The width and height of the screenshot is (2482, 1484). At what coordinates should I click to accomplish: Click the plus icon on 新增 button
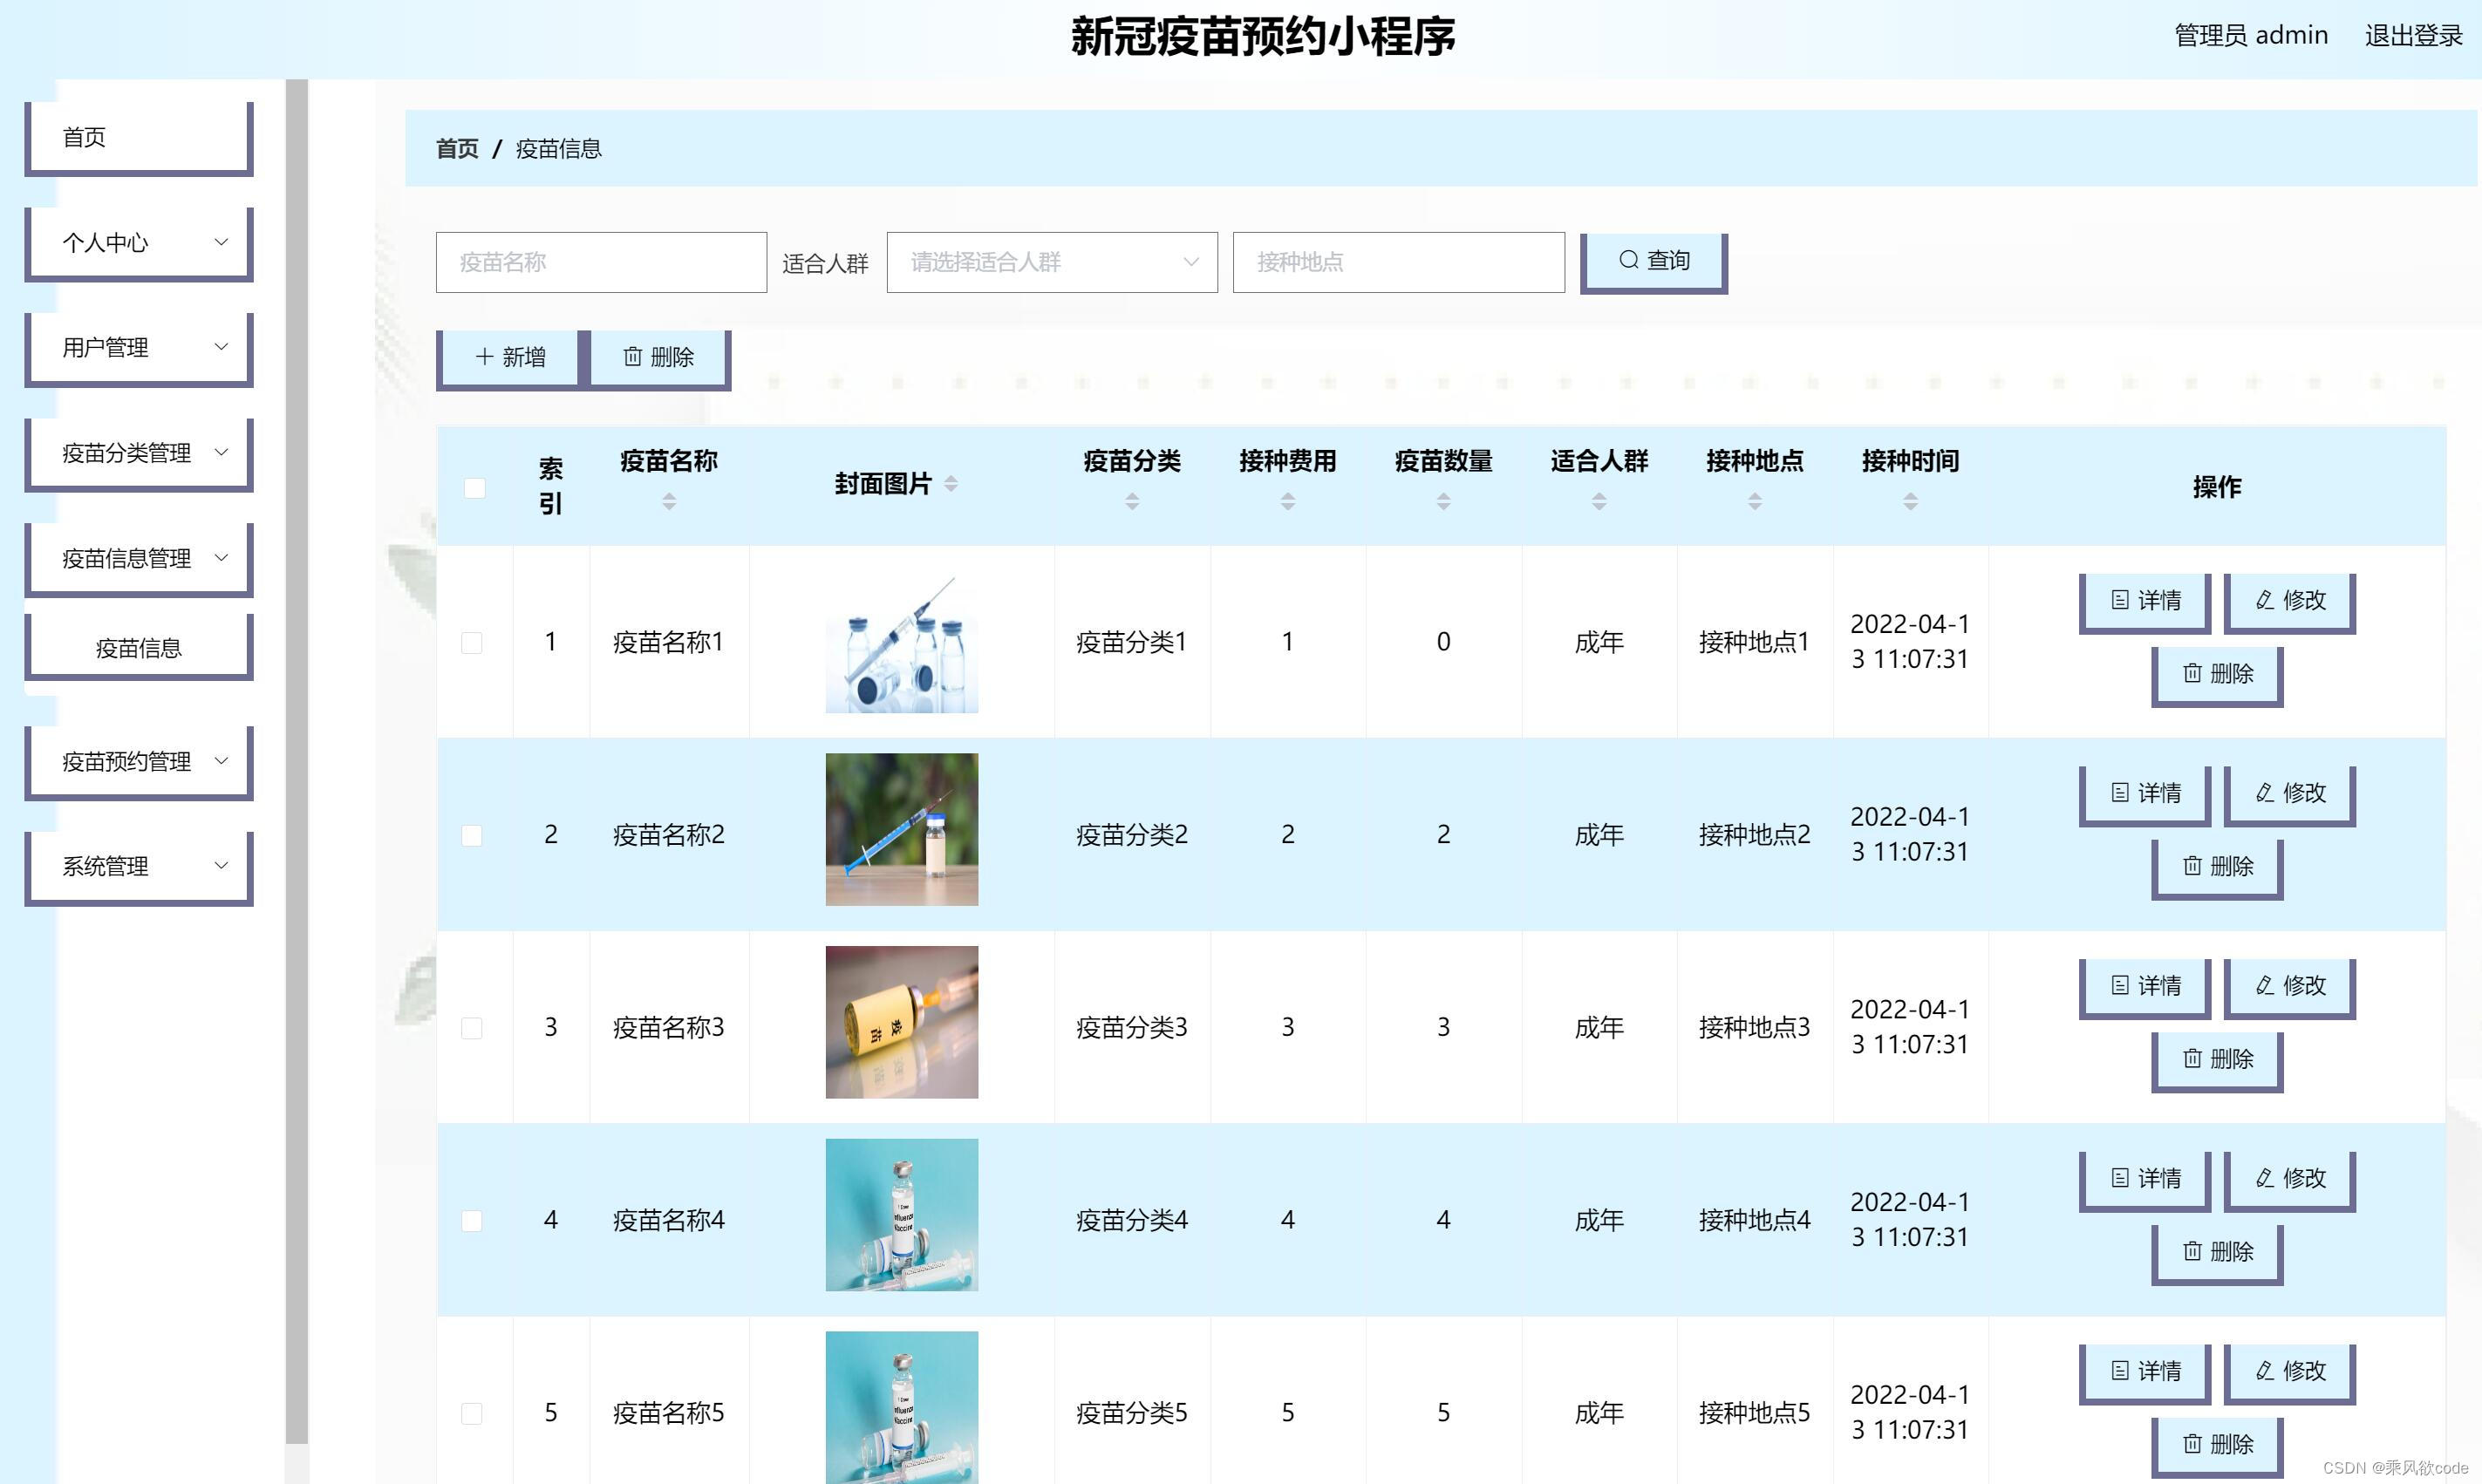tap(484, 356)
